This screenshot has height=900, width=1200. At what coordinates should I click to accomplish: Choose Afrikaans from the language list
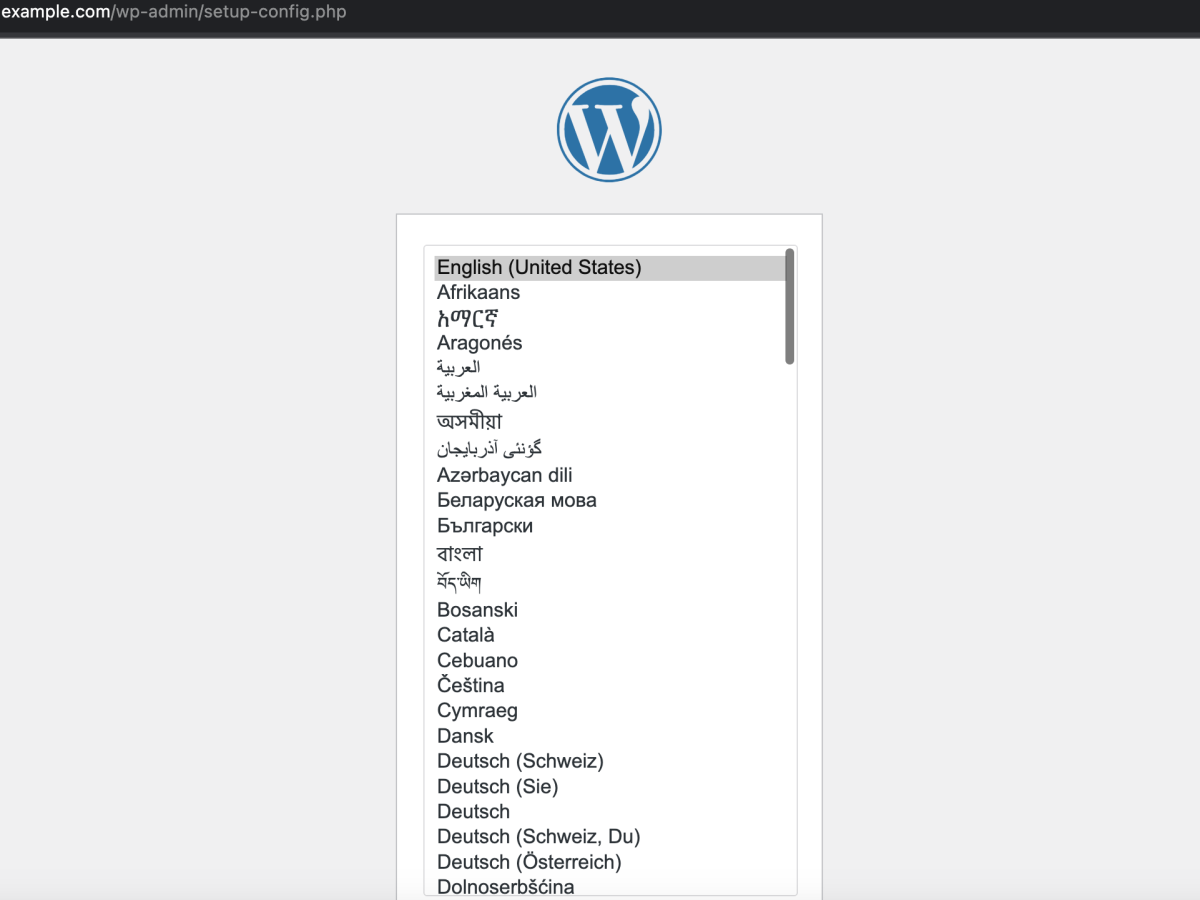coord(610,293)
